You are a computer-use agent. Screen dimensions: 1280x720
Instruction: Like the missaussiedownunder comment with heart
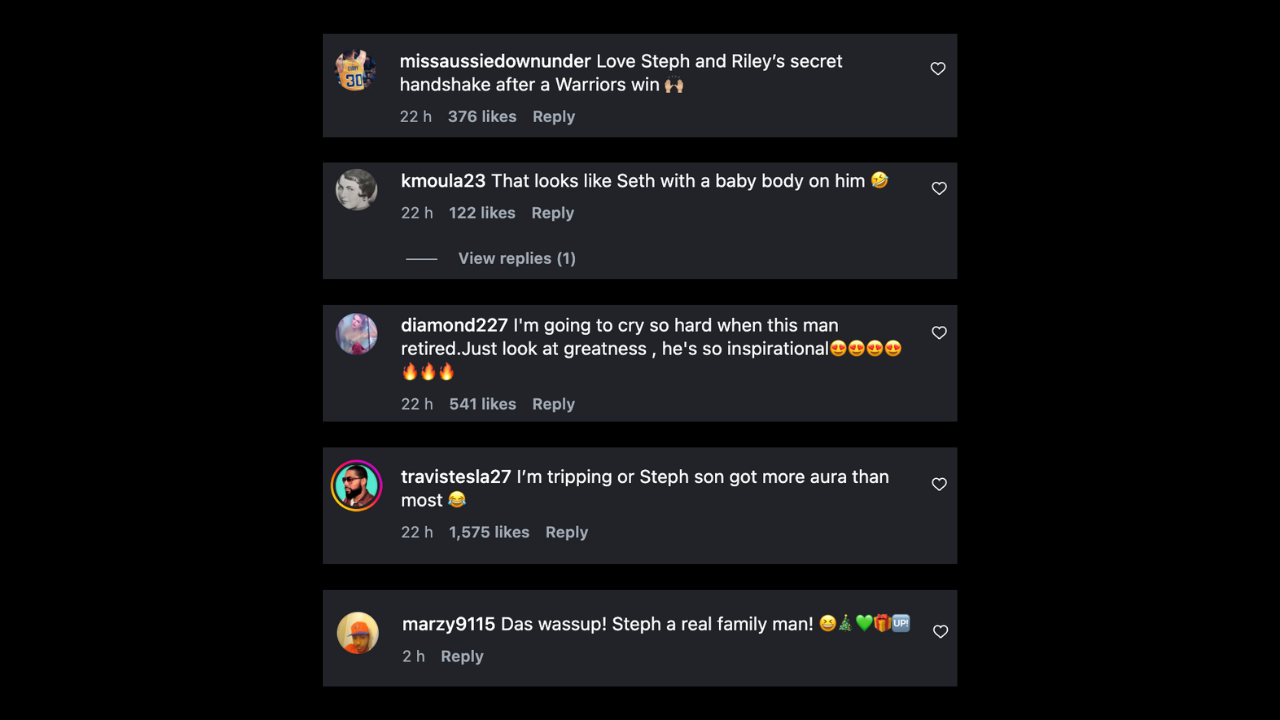(938, 69)
